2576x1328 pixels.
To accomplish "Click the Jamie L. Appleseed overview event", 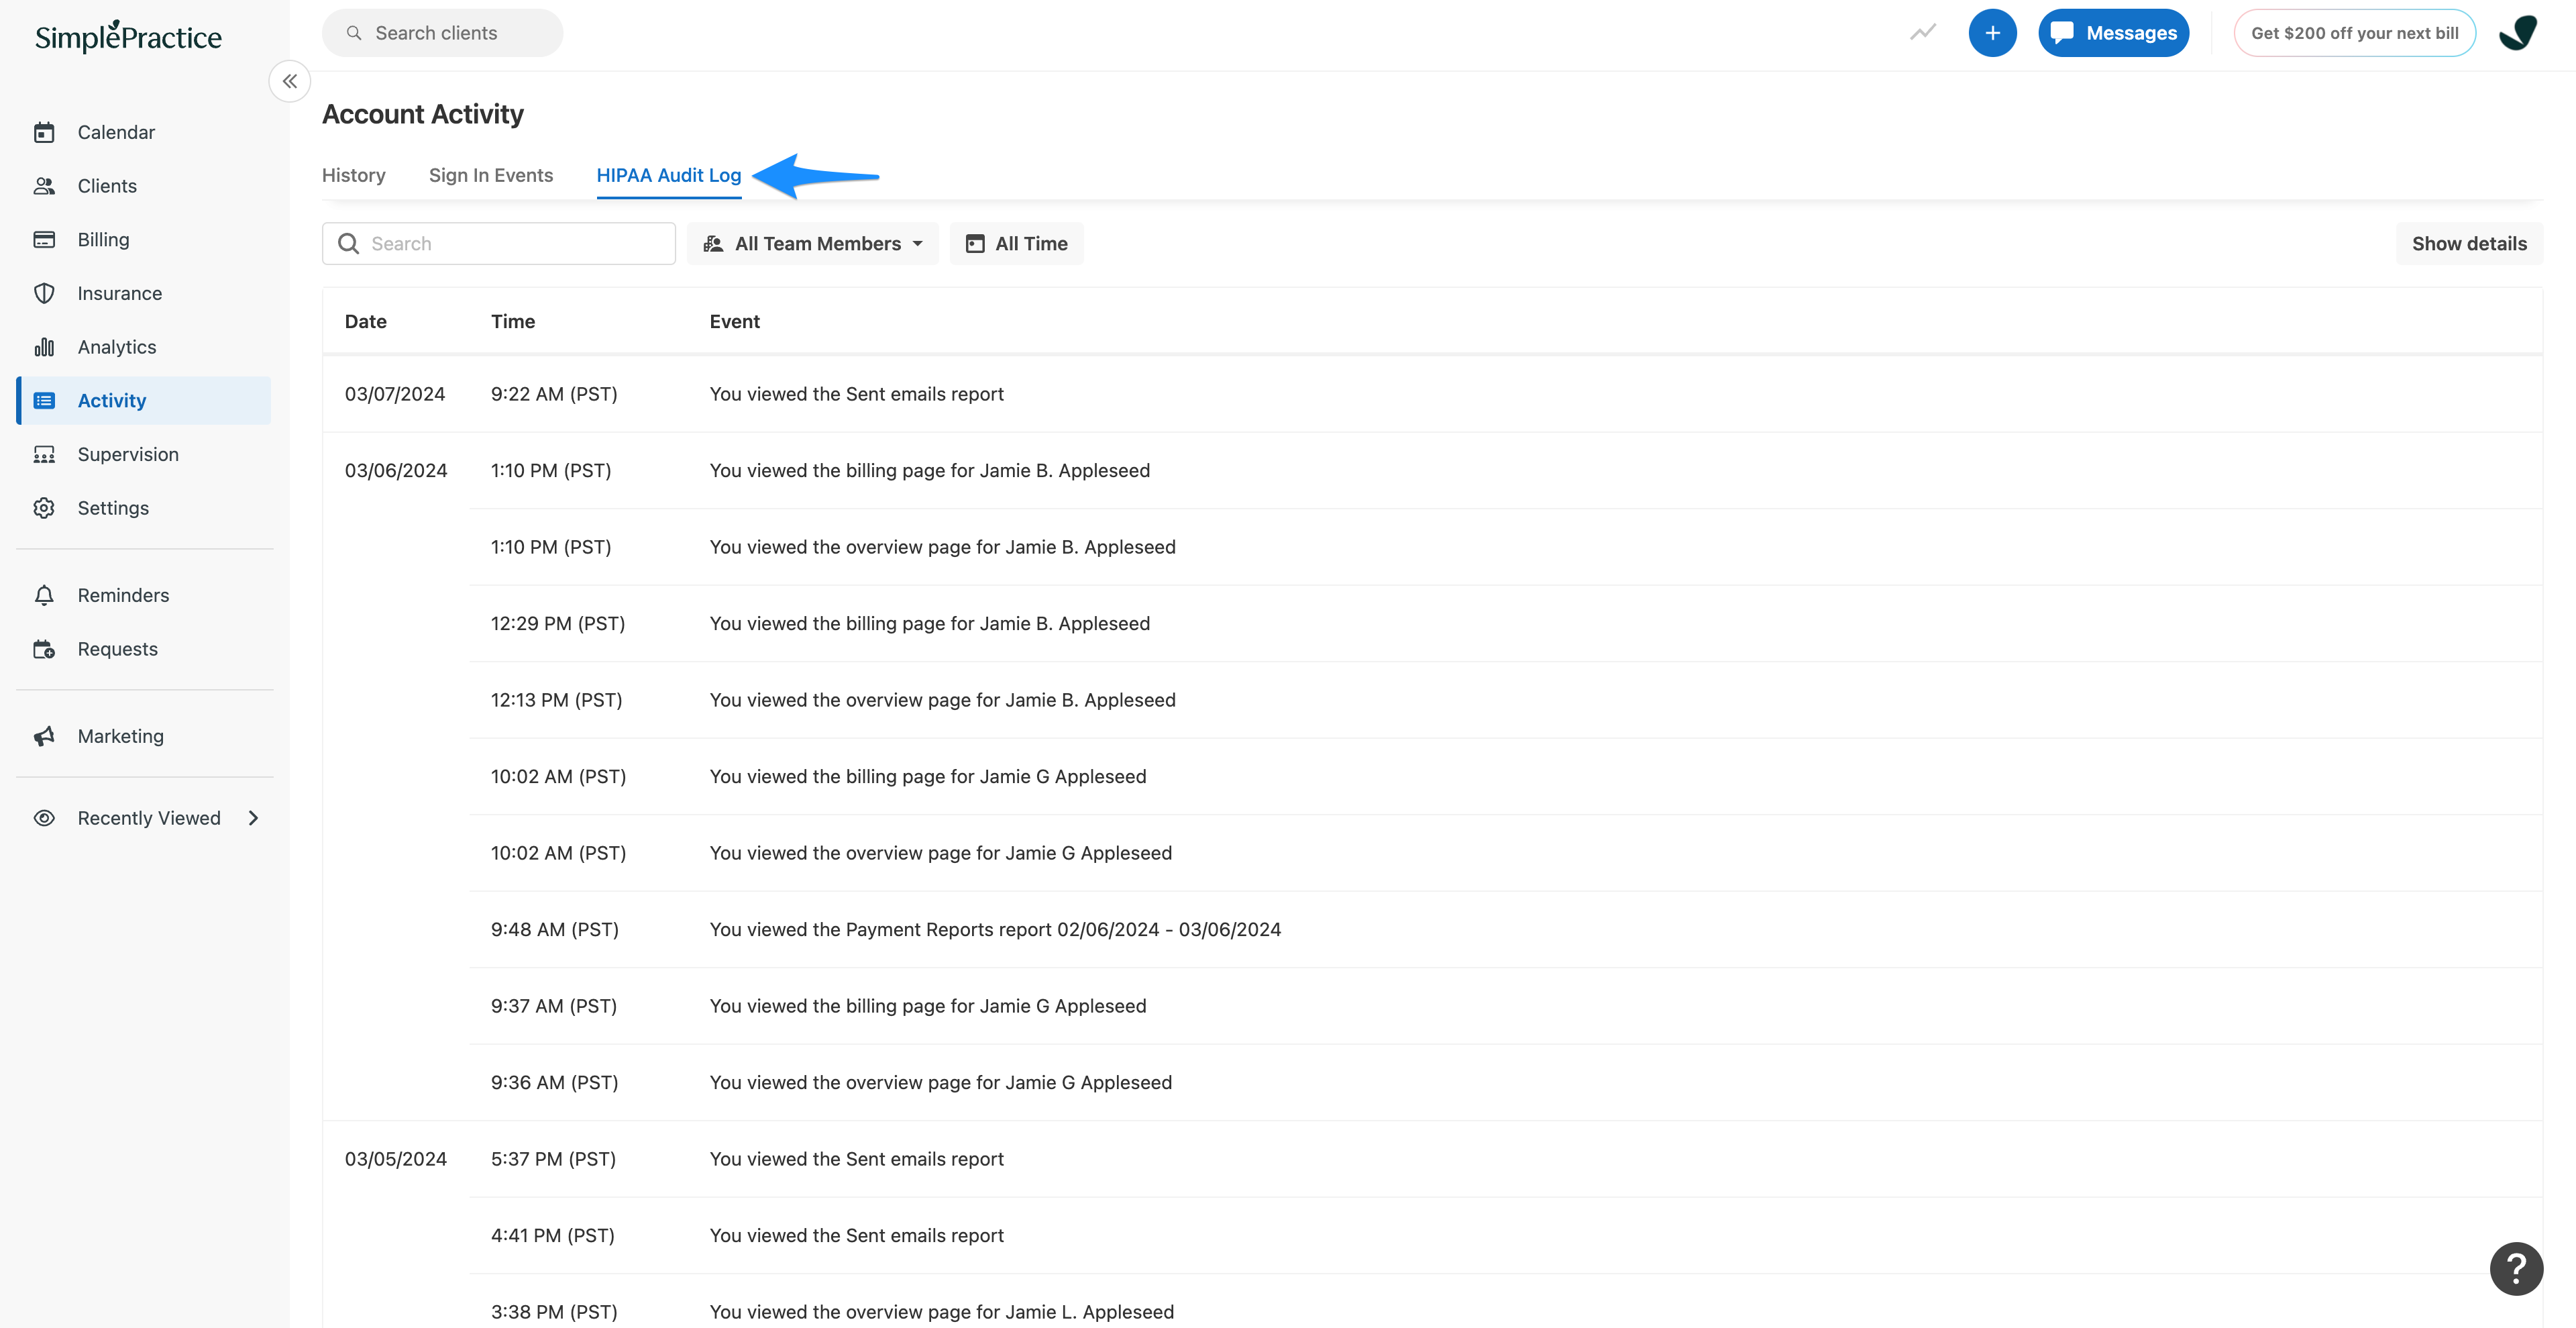I will [x=942, y=1312].
